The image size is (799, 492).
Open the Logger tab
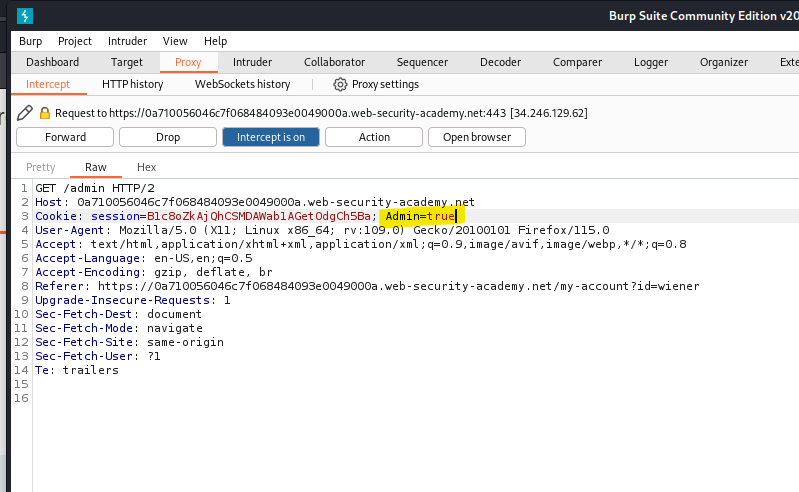coord(651,62)
